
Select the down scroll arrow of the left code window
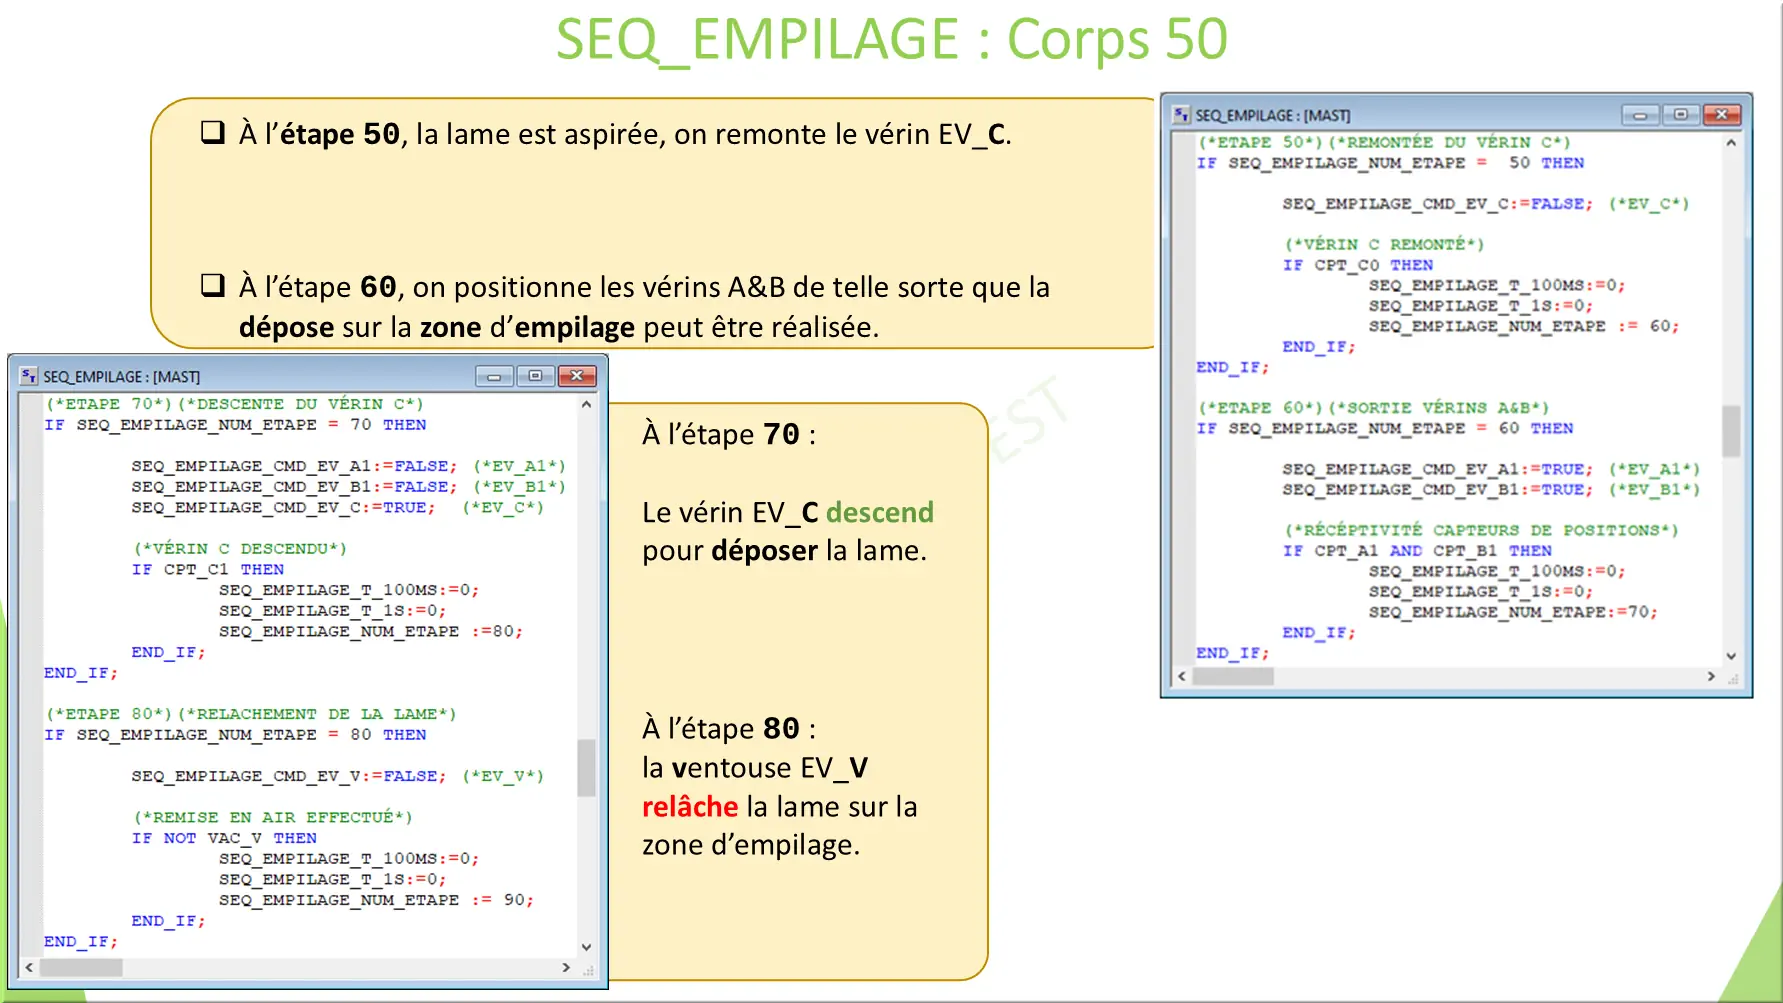pyautogui.click(x=586, y=946)
